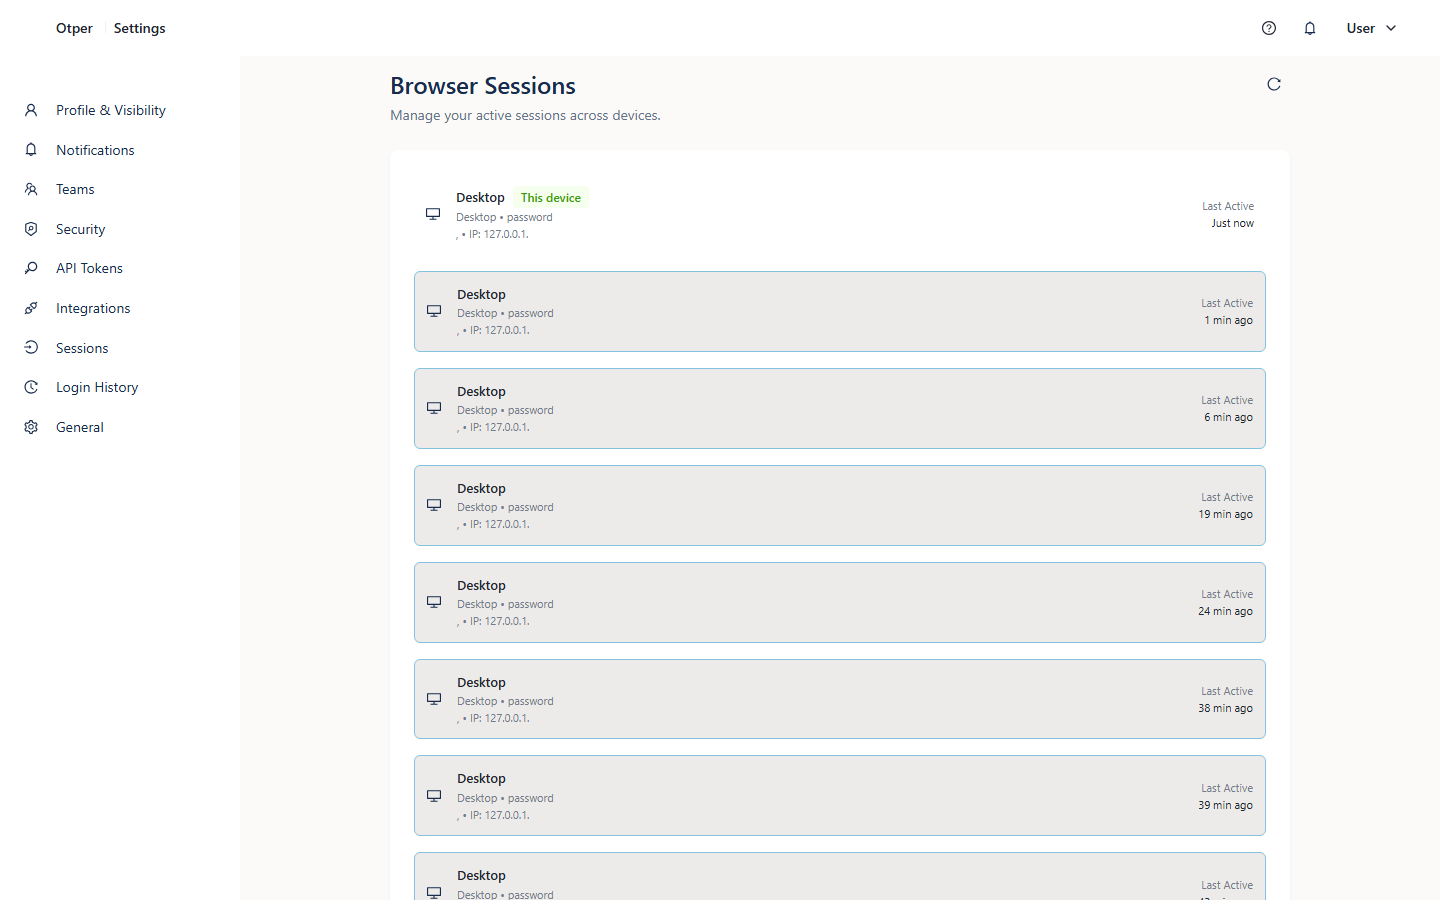Click the current device Desktop session title

[x=480, y=197]
